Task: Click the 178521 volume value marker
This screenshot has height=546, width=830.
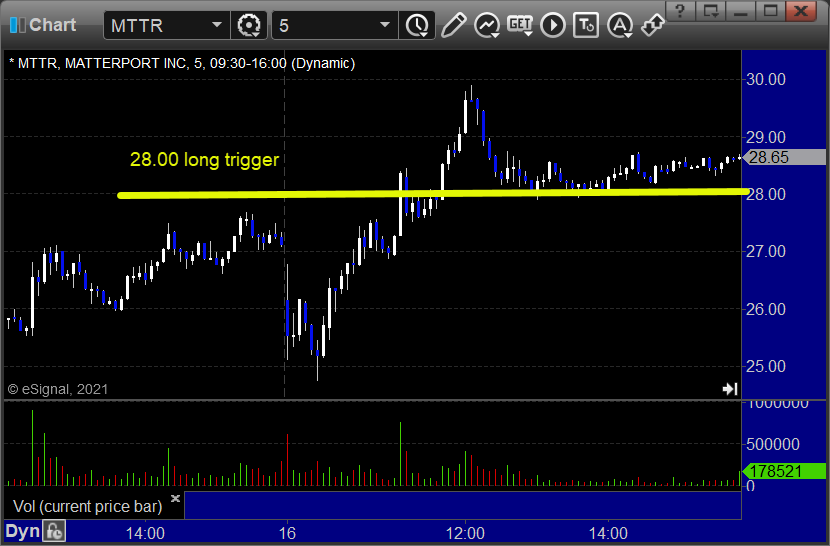Action: [784, 471]
